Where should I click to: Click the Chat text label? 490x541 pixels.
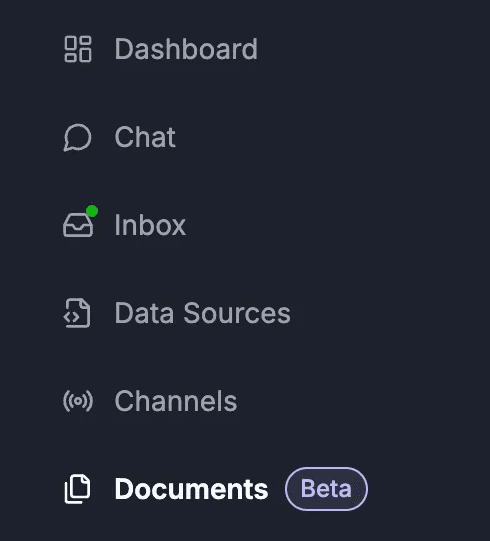145,137
